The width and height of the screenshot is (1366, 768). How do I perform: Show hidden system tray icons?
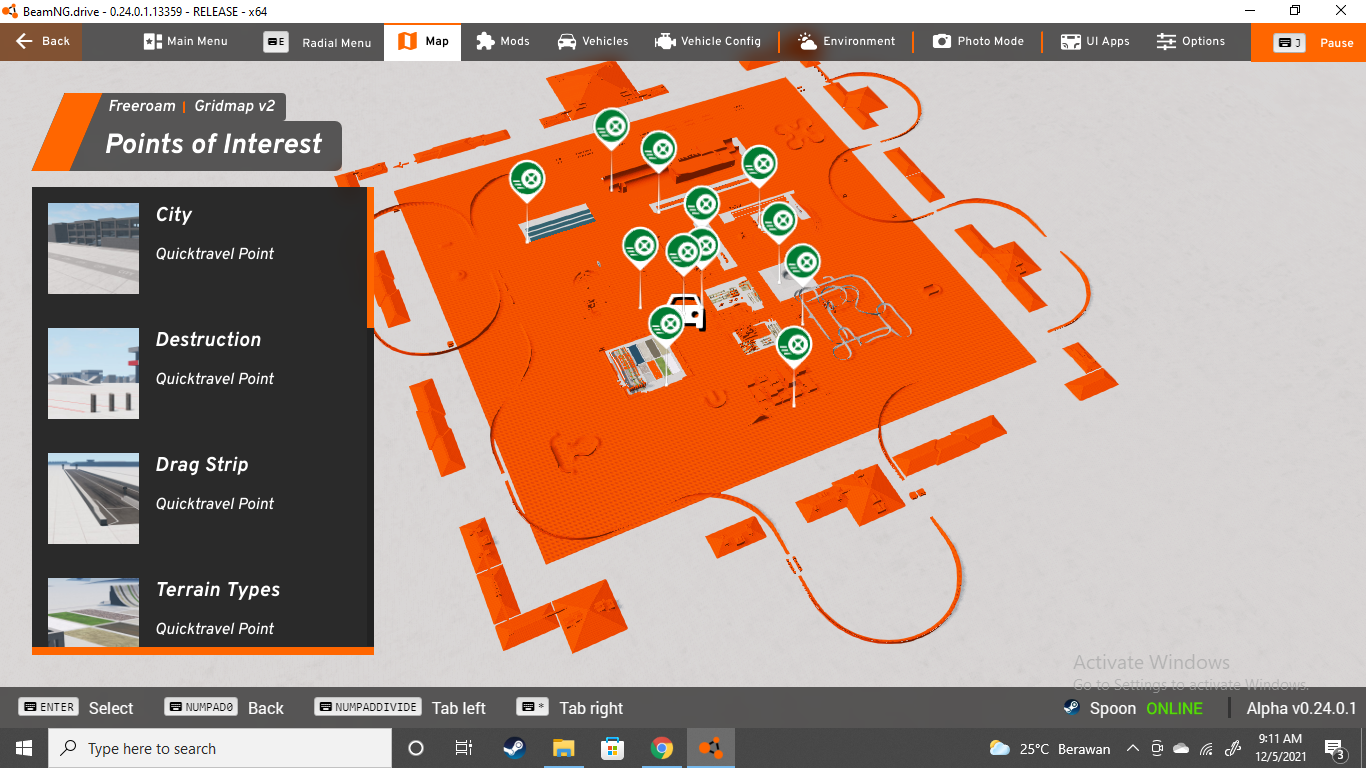point(1133,748)
